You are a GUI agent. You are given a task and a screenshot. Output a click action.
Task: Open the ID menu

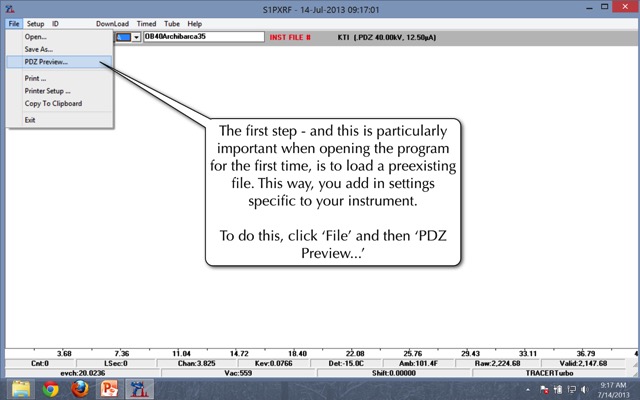click(55, 24)
